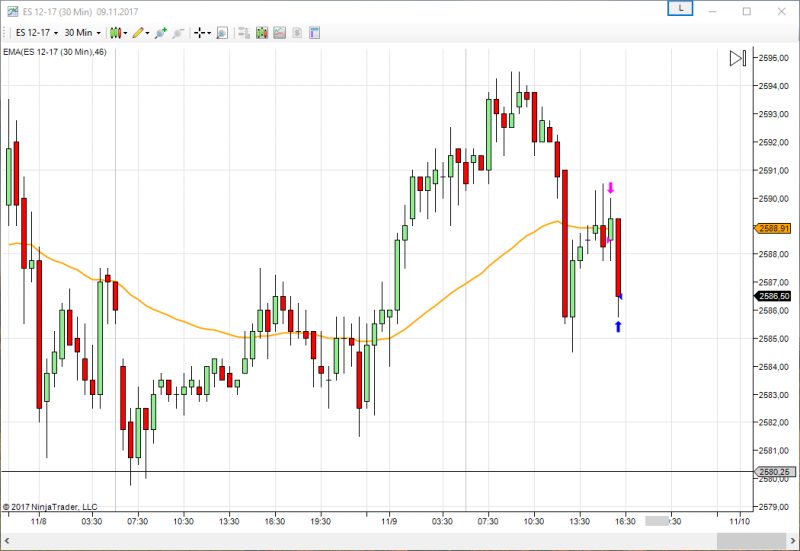Image resolution: width=800 pixels, height=551 pixels.
Task: Select the 2580.25 horizontal line price label
Action: click(x=774, y=472)
